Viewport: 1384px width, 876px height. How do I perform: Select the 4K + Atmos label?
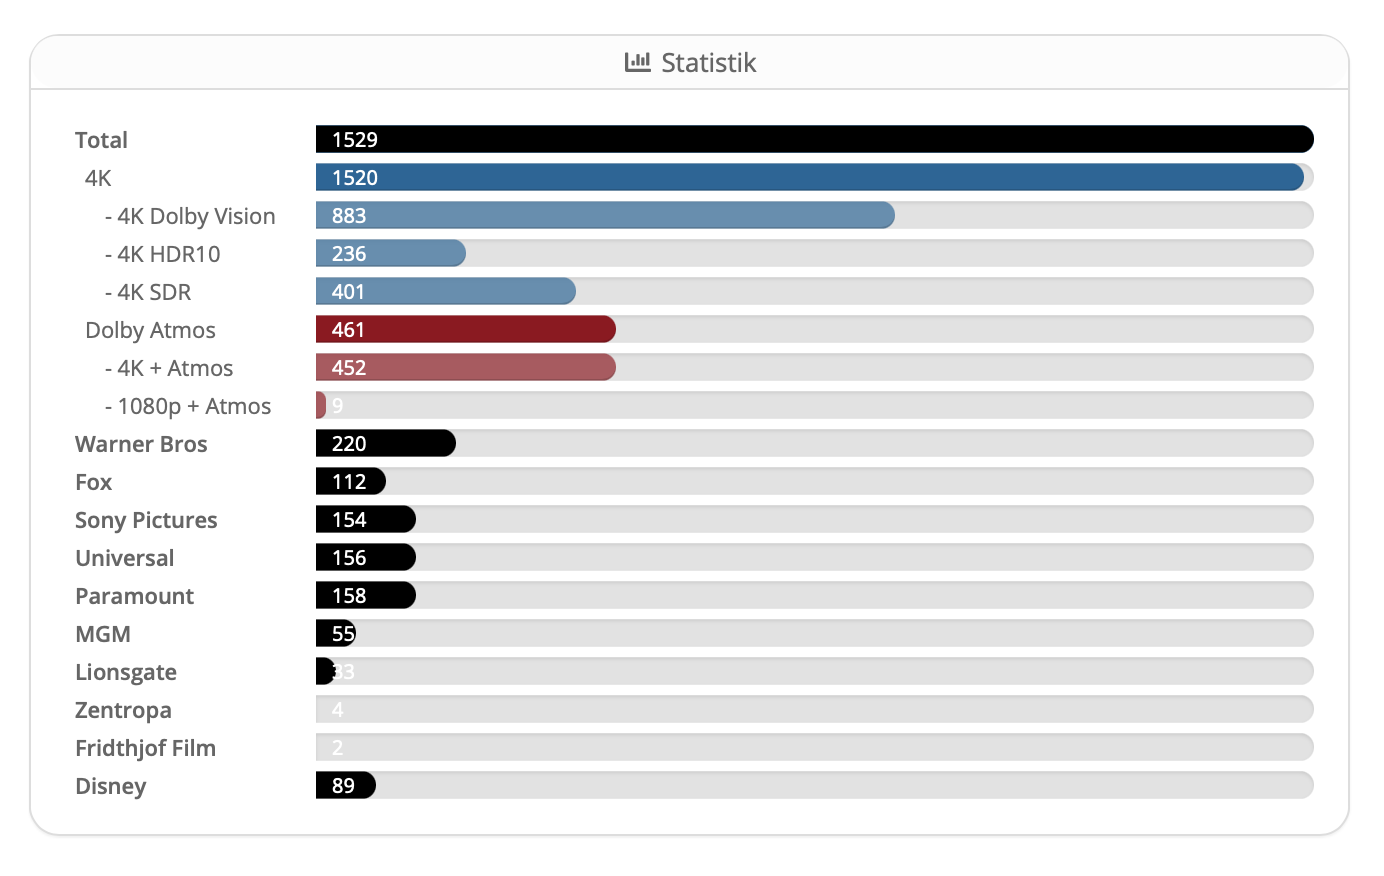169,368
